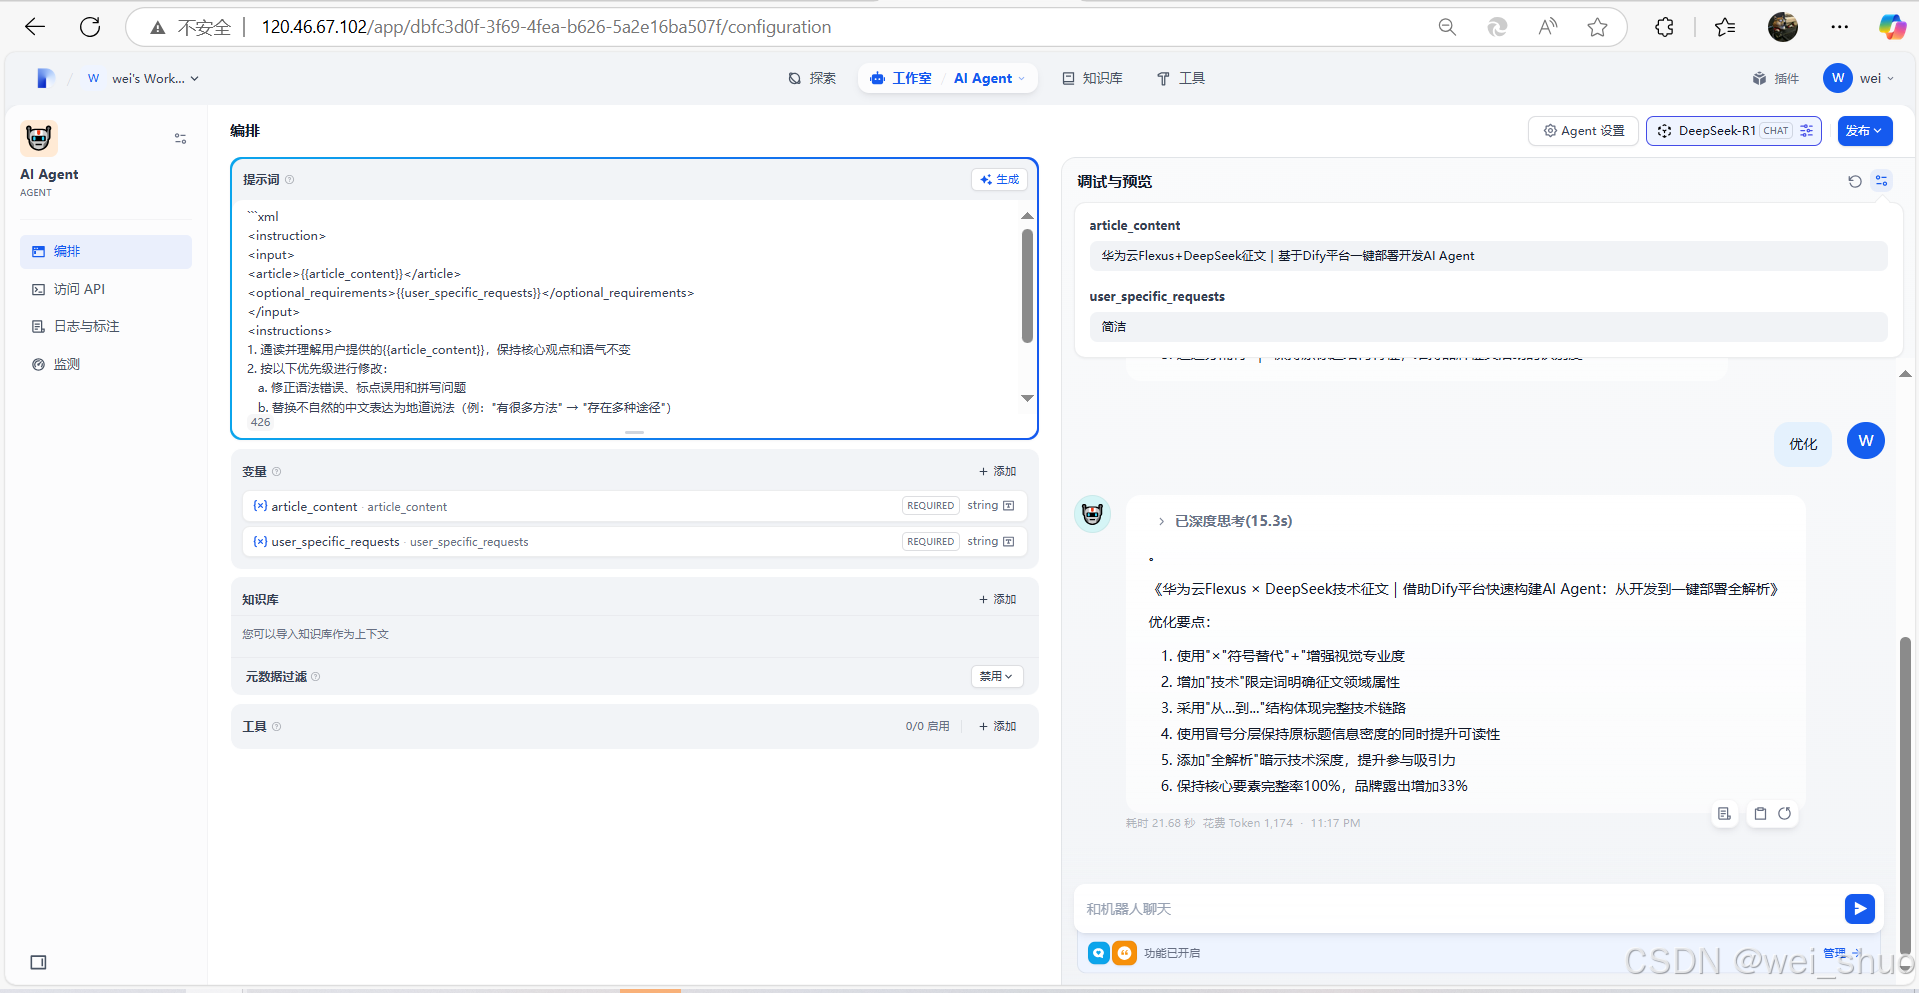The width and height of the screenshot is (1919, 993).
Task: Open the 工具 tools tab in top navigation
Action: (1181, 78)
